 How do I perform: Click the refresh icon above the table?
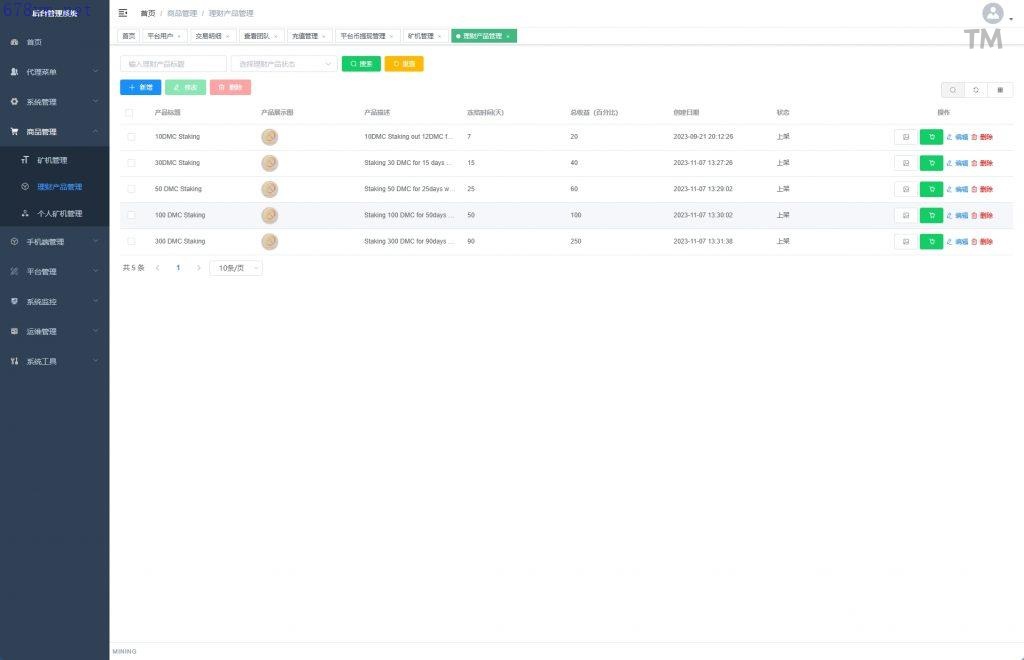pos(977,90)
